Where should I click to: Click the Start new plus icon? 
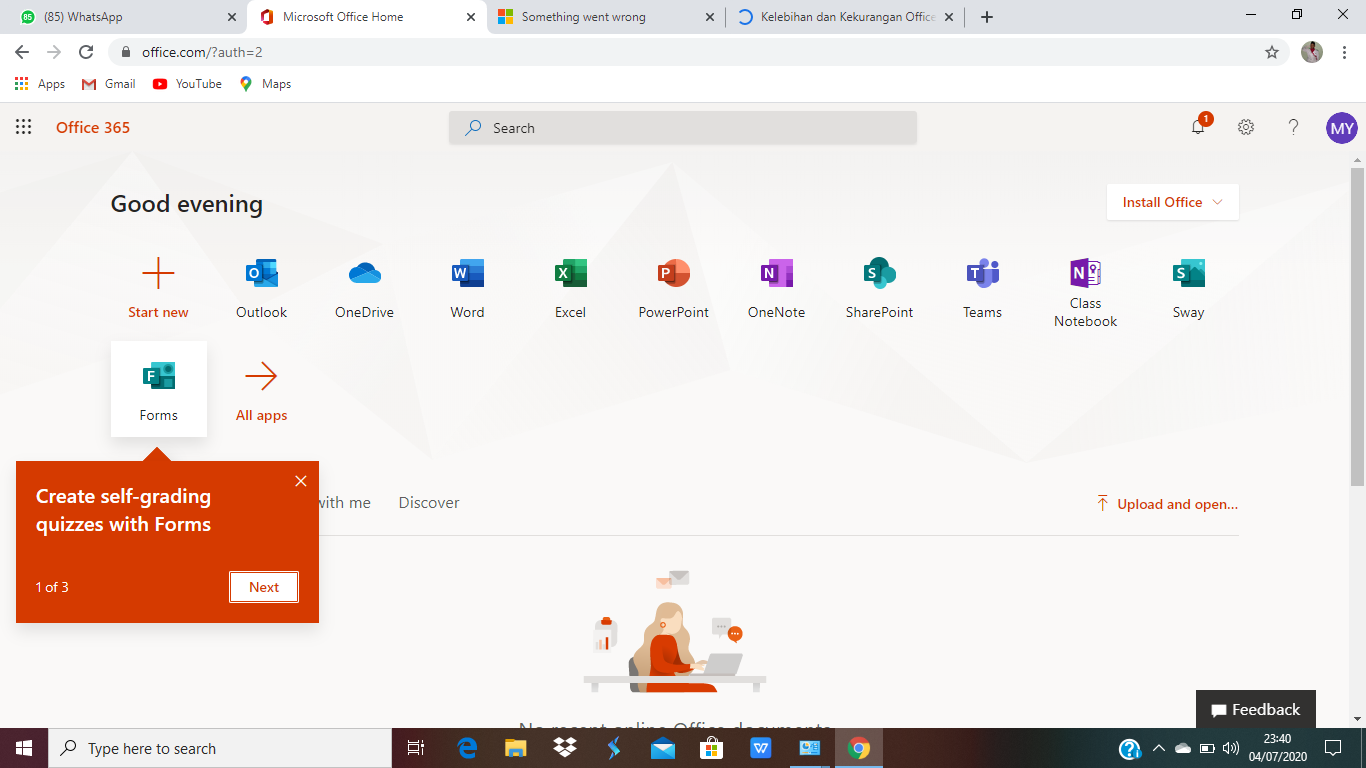pyautogui.click(x=158, y=273)
